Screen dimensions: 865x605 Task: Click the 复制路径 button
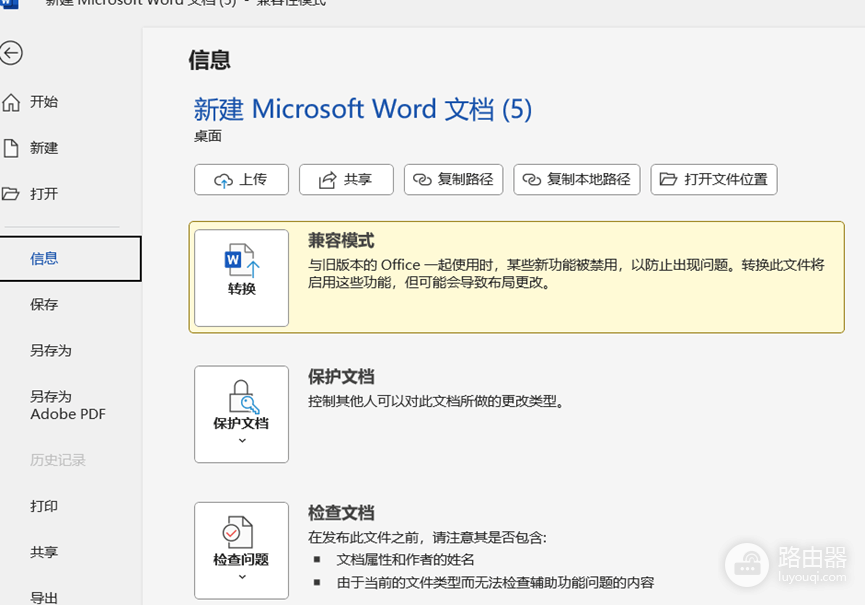point(453,180)
